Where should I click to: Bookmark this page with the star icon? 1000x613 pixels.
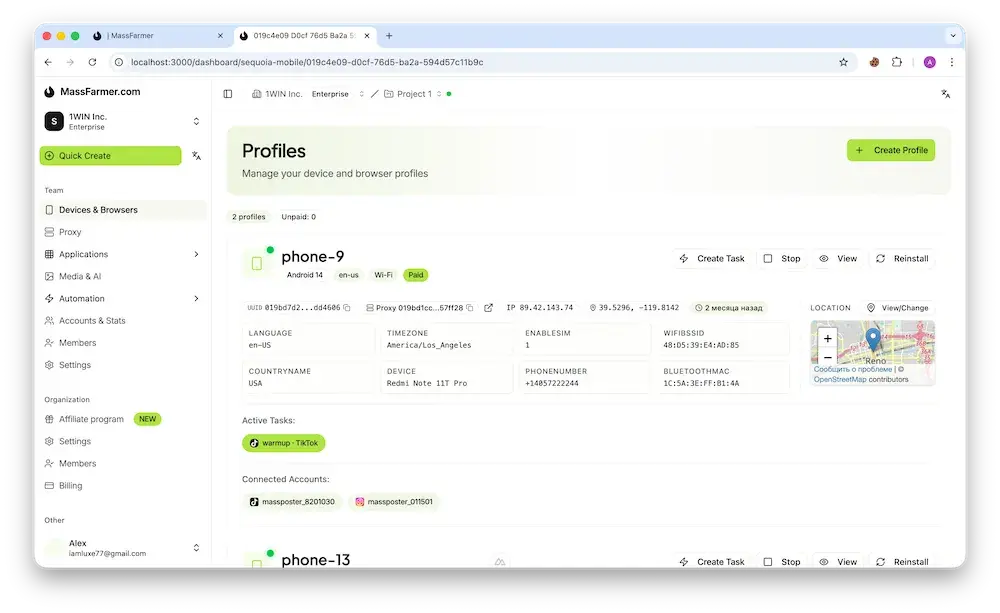(x=843, y=62)
